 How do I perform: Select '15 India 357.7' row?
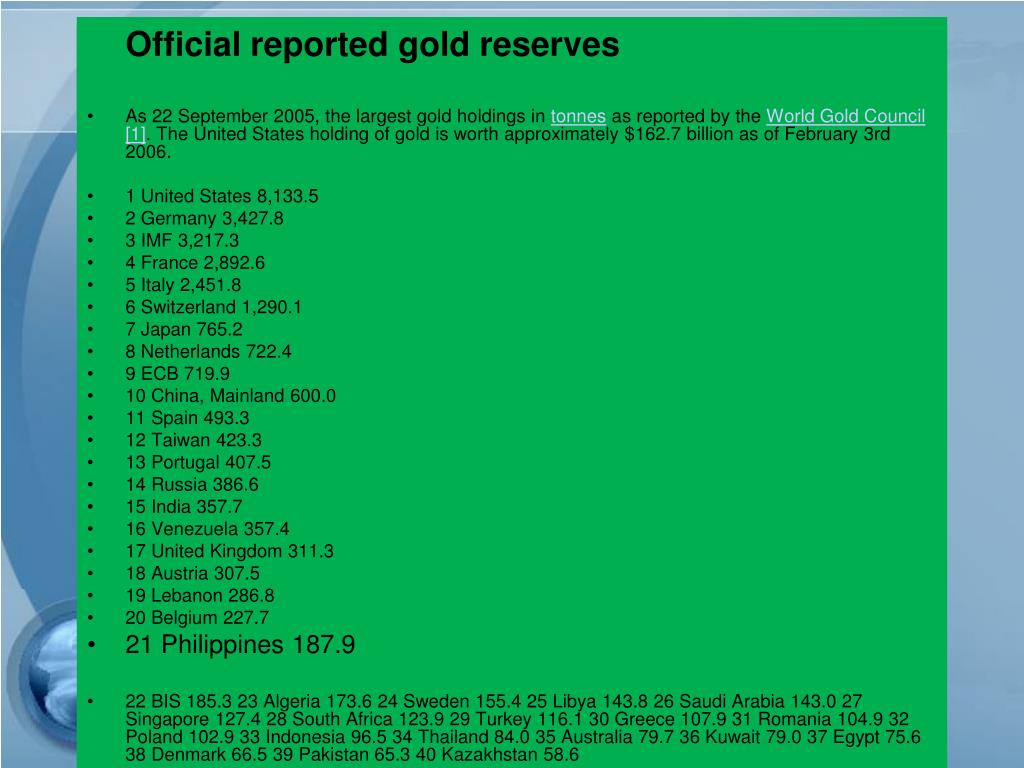[184, 507]
